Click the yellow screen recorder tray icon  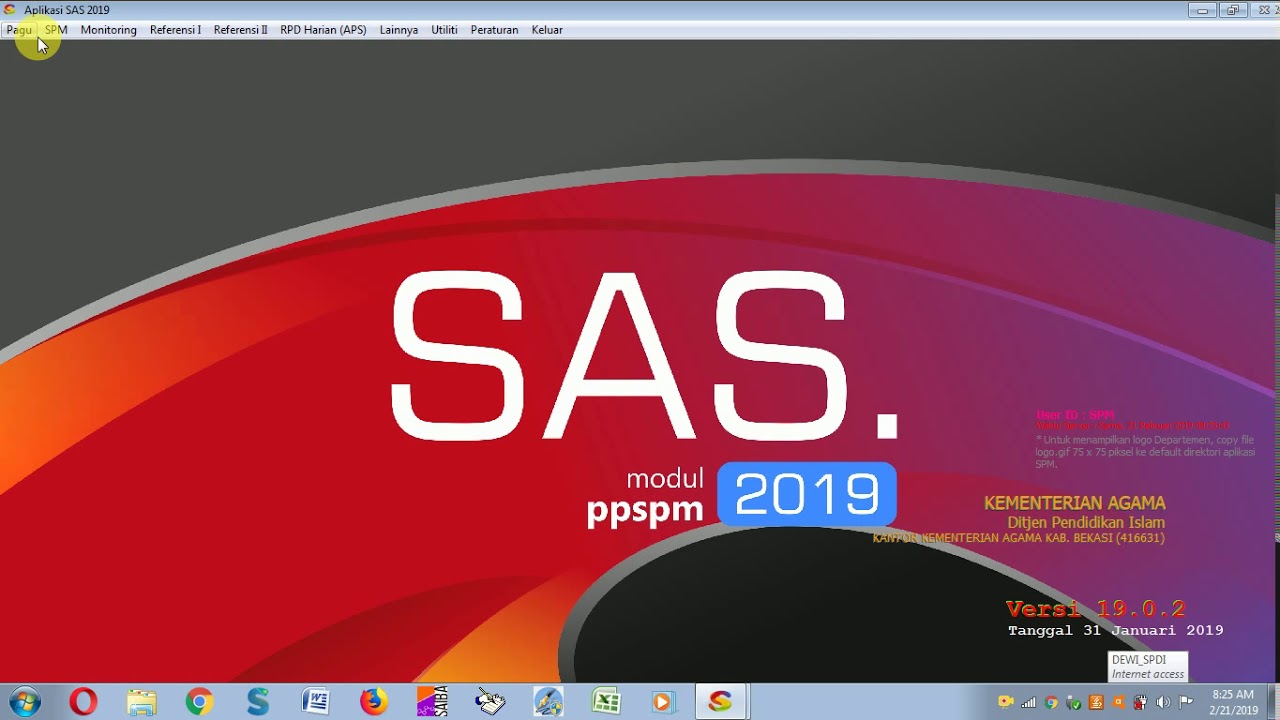(1006, 702)
